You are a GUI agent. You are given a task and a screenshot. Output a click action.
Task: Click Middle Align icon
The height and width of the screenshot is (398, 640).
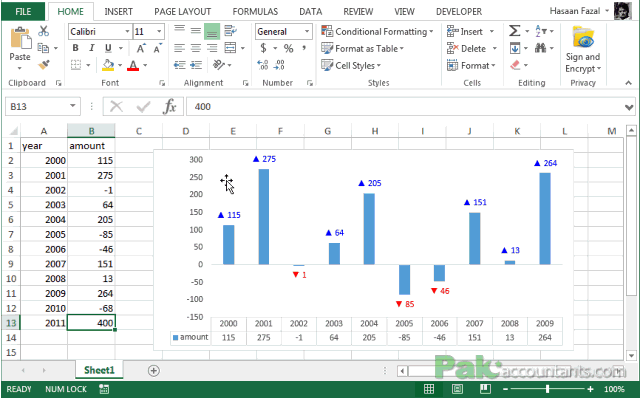coord(196,30)
